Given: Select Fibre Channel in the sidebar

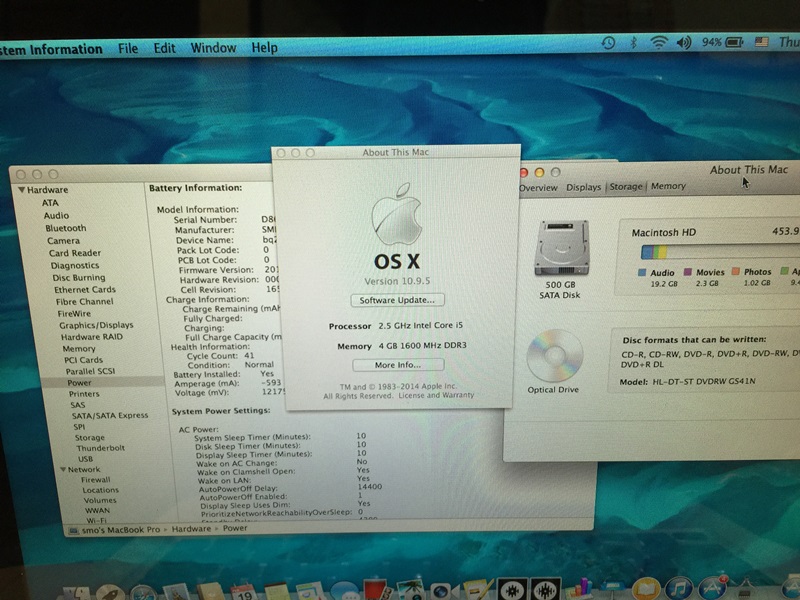Looking at the screenshot, I should point(85,302).
